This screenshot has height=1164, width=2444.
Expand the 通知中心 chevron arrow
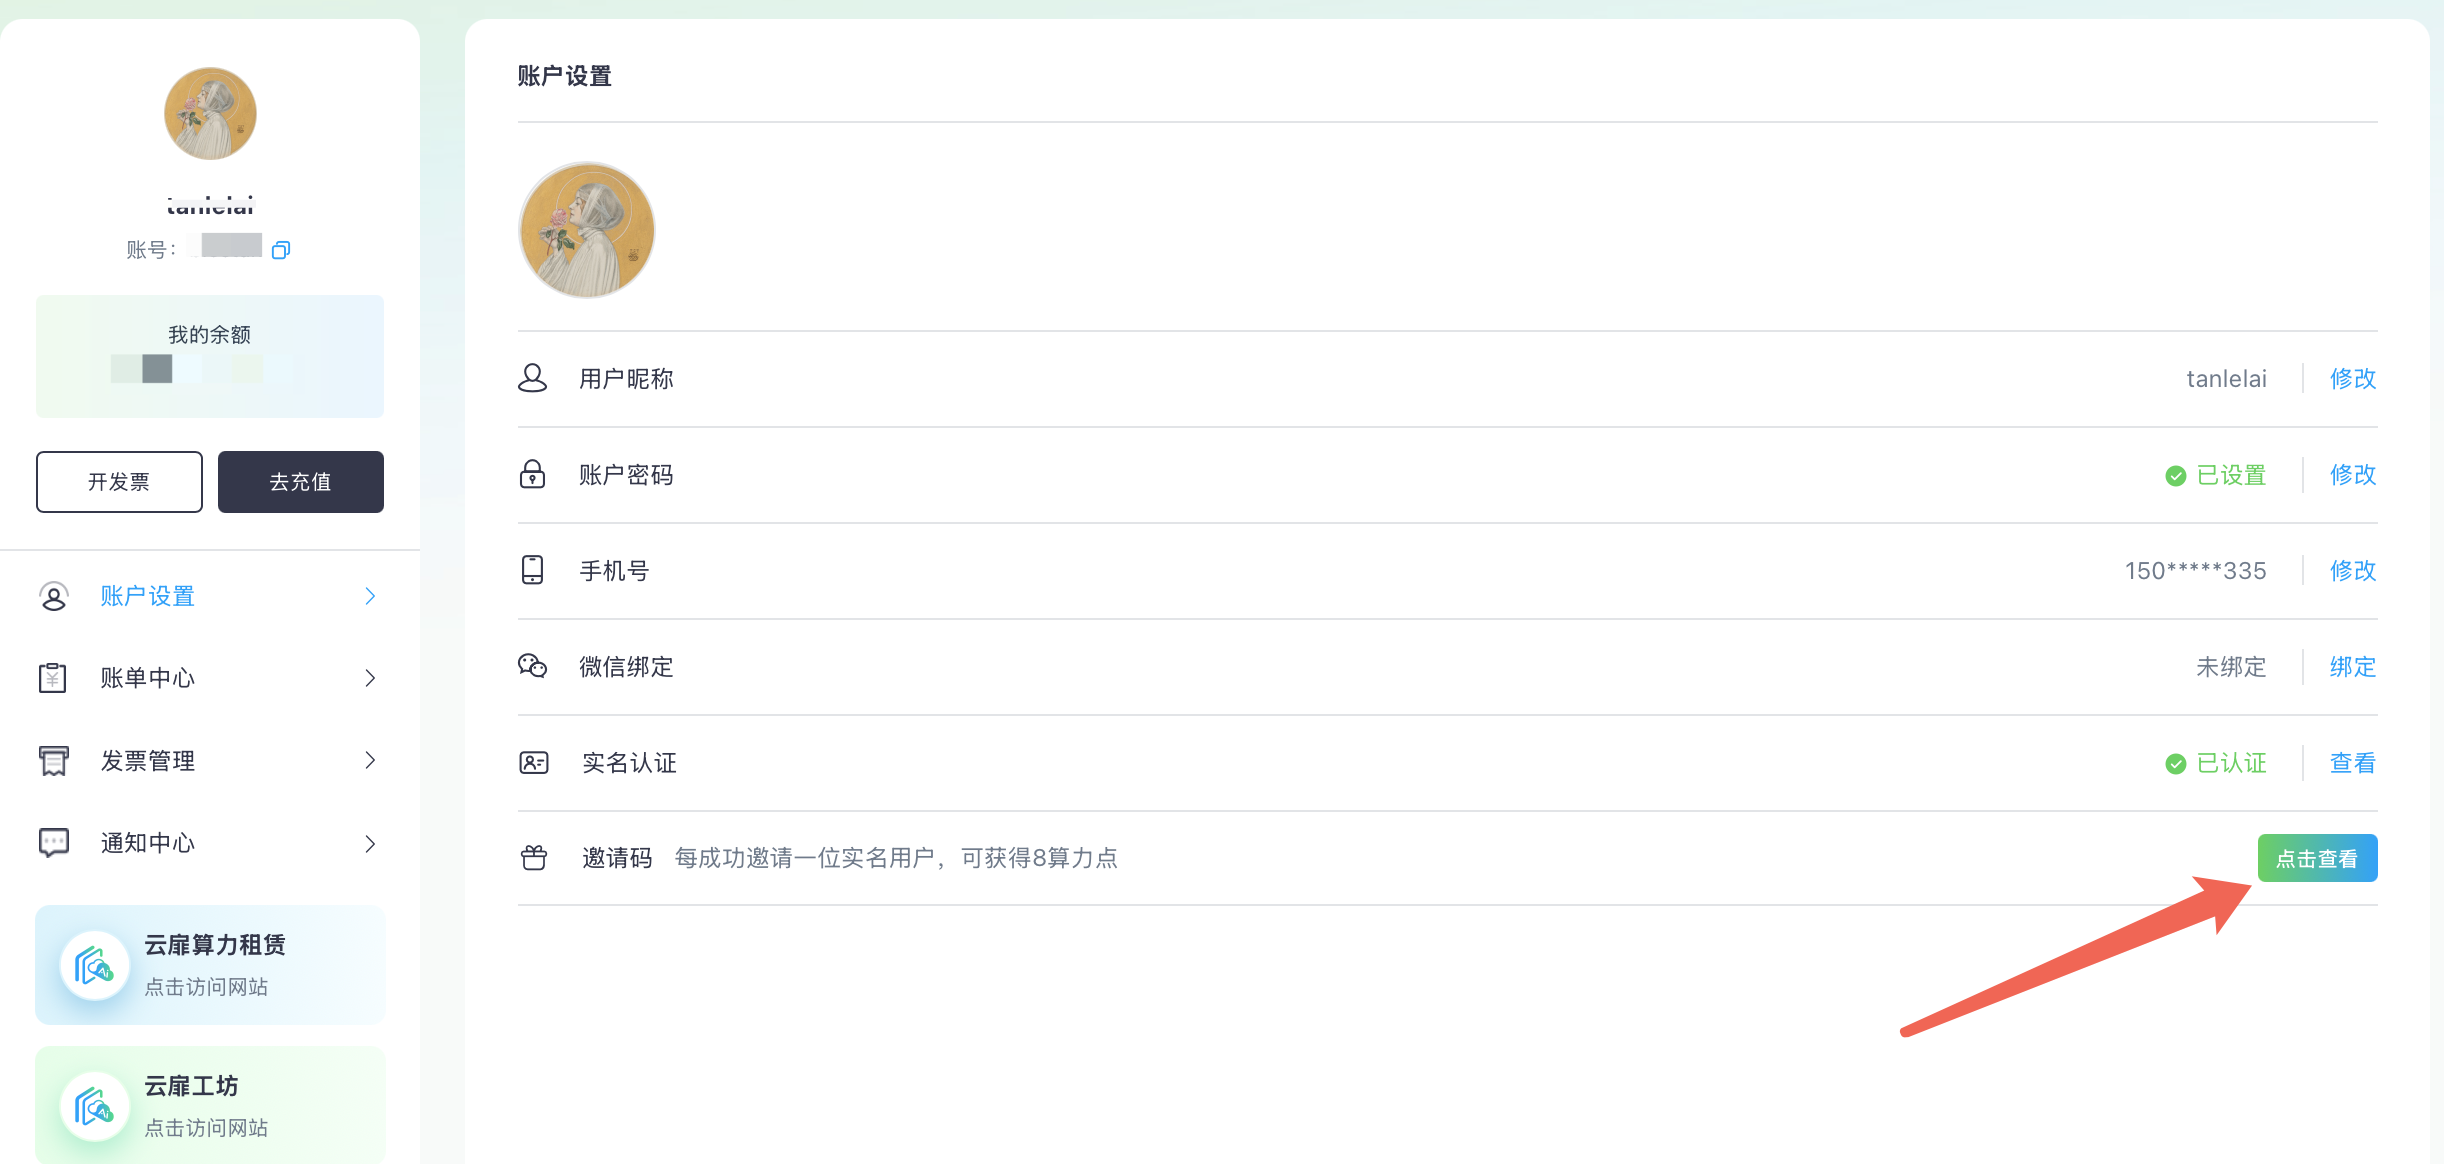pos(370,844)
